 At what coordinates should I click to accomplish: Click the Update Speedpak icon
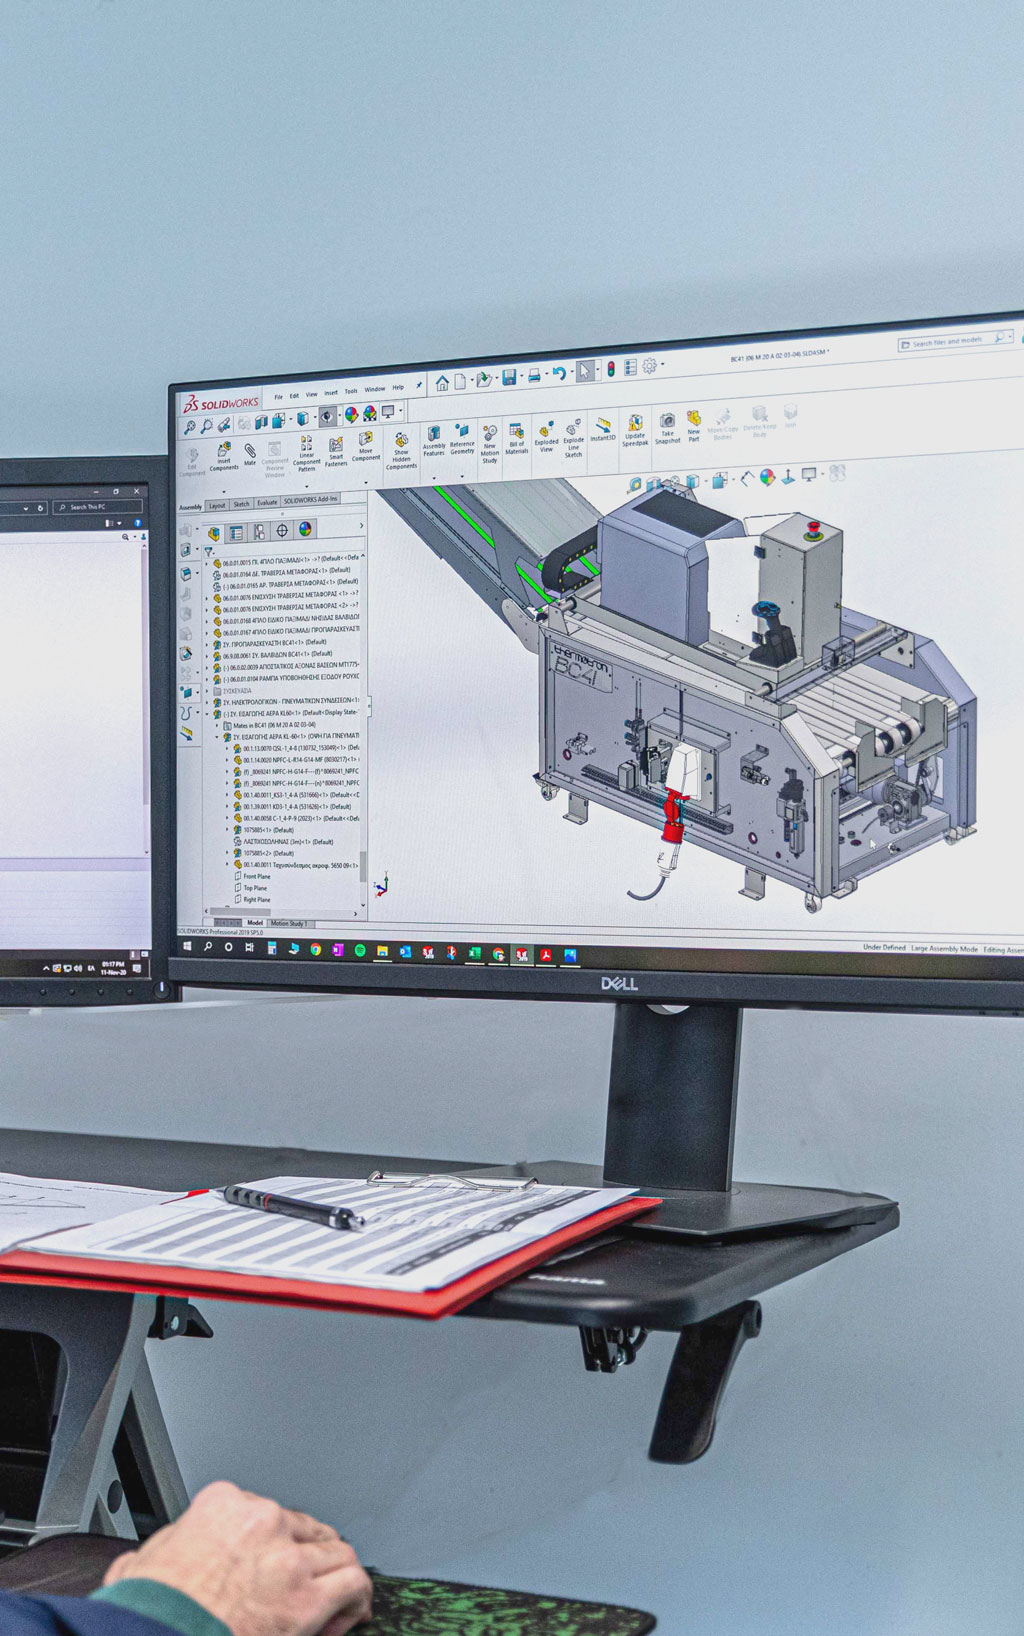[x=635, y=428]
